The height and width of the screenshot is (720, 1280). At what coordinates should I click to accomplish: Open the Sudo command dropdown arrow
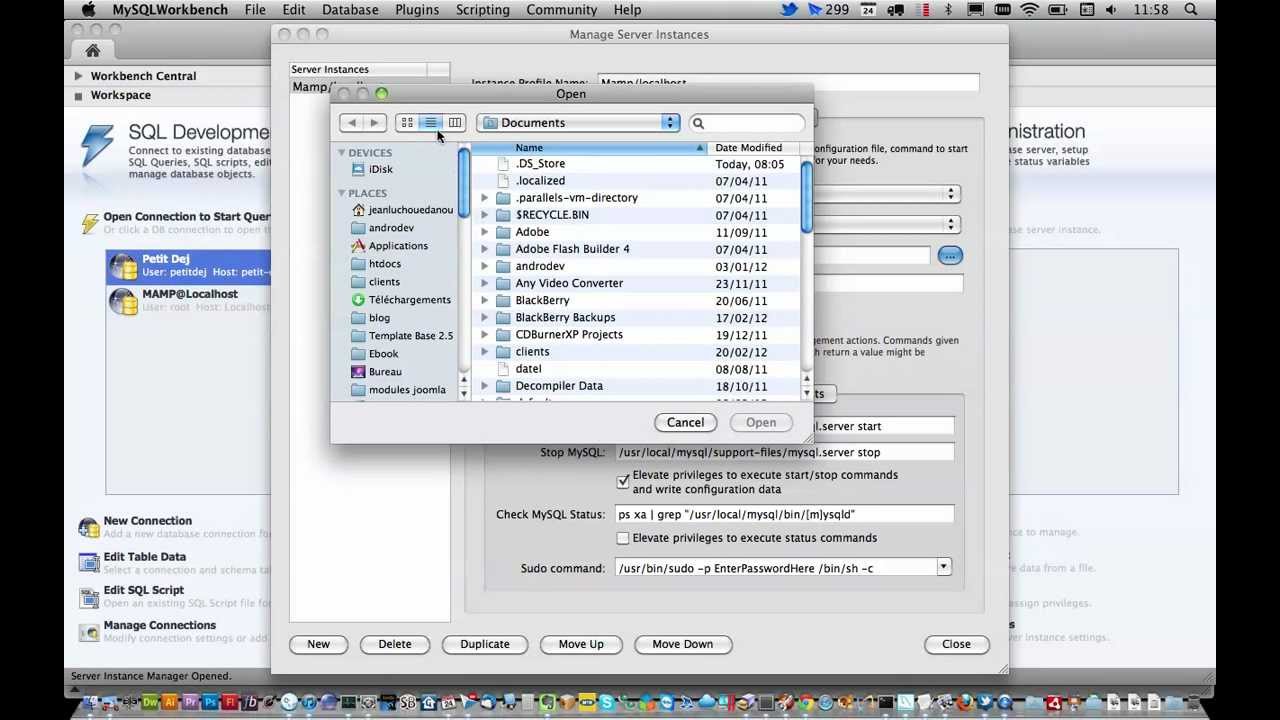click(x=943, y=567)
